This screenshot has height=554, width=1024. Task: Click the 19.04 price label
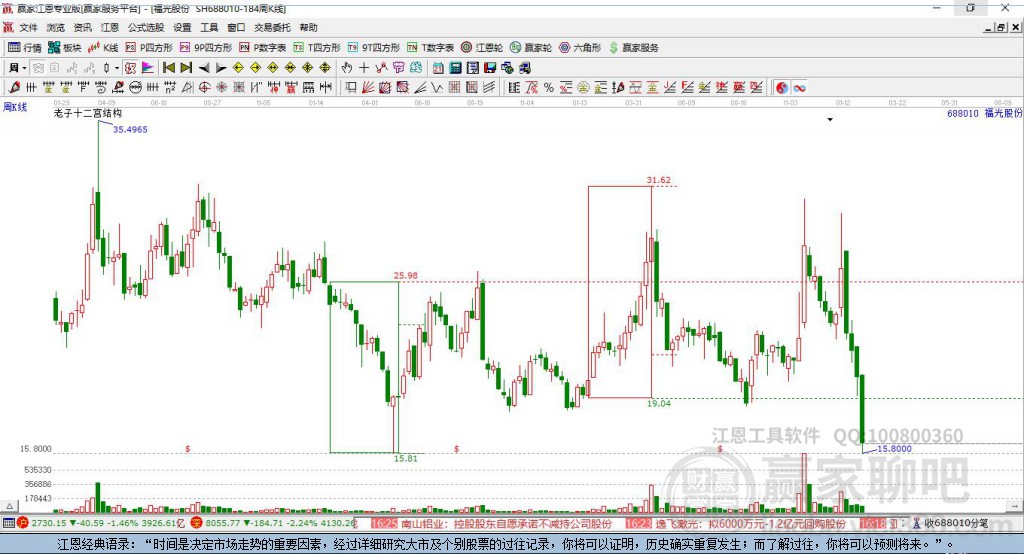point(658,403)
